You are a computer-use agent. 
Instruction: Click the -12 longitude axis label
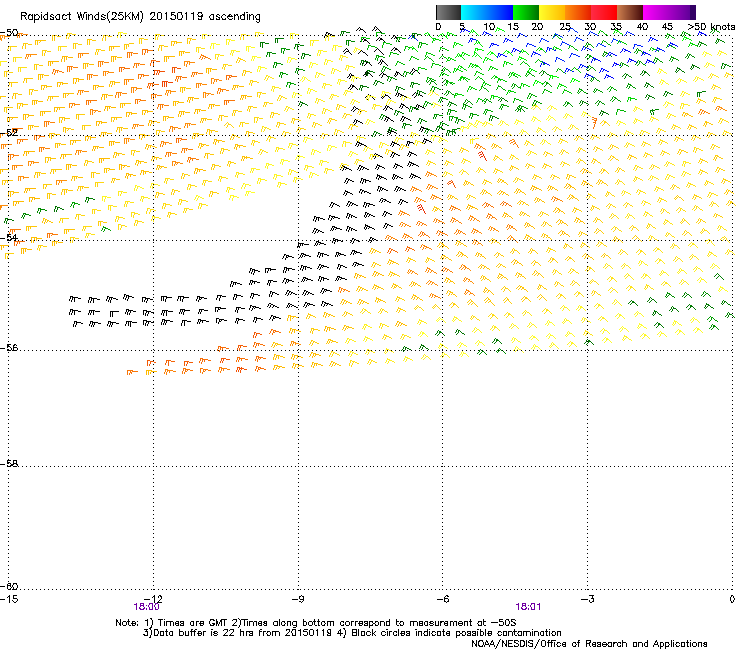153,599
